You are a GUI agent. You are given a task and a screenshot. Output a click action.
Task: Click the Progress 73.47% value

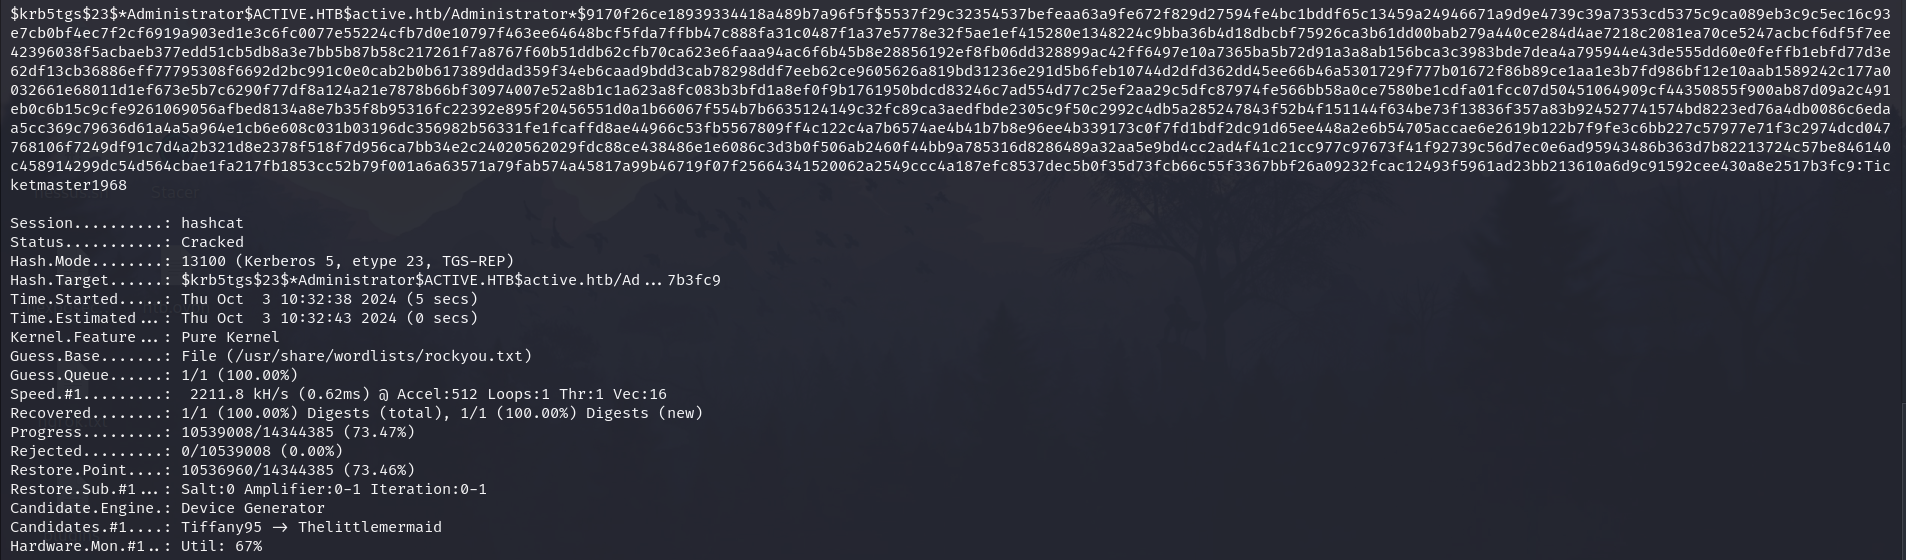pyautogui.click(x=298, y=432)
